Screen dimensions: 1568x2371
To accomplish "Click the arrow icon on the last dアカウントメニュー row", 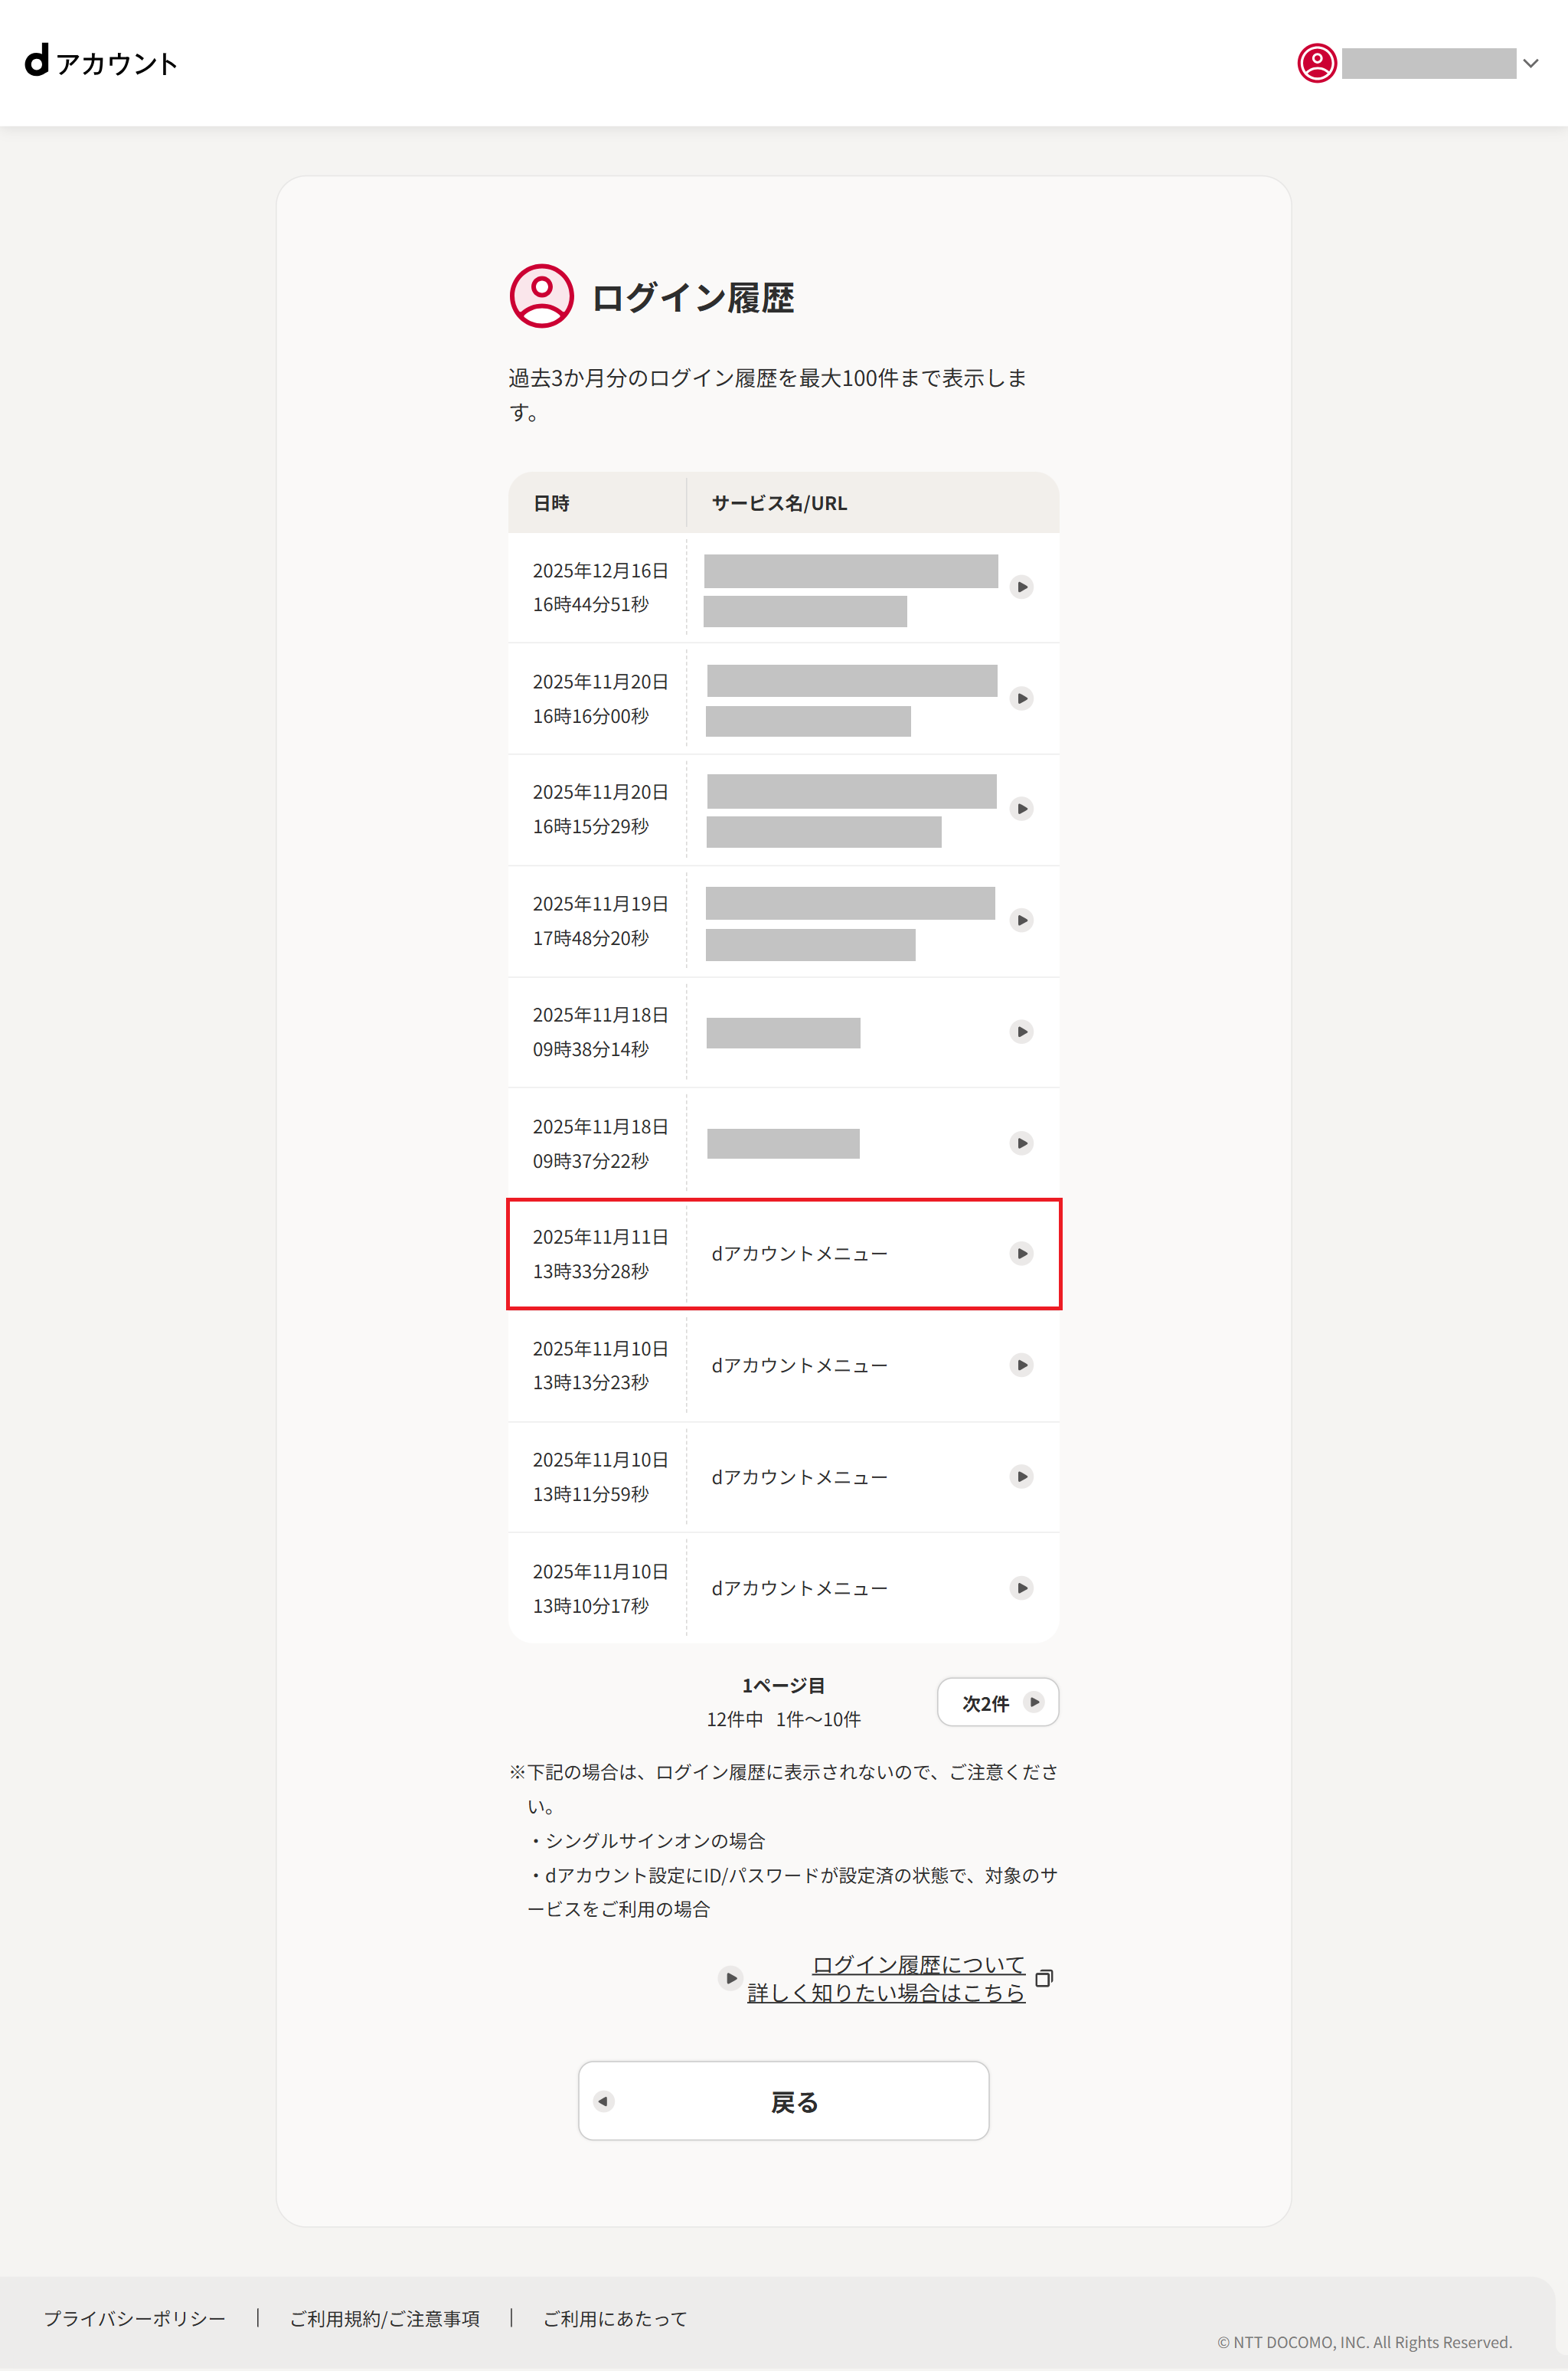I will tap(1022, 1588).
